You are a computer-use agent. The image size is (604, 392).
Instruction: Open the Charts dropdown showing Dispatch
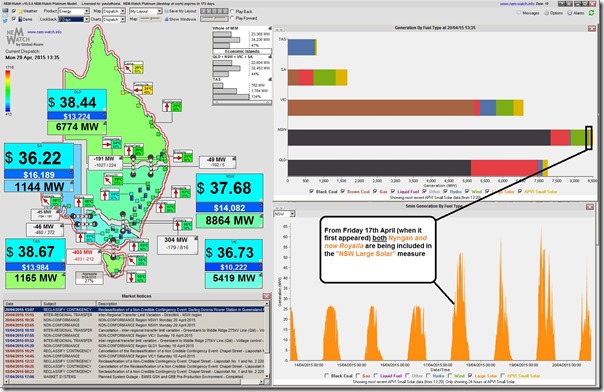tap(114, 19)
